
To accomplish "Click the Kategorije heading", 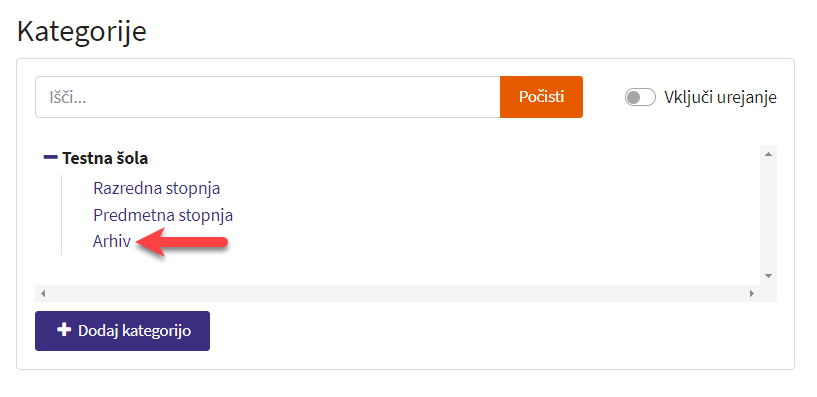I will coord(82,31).
